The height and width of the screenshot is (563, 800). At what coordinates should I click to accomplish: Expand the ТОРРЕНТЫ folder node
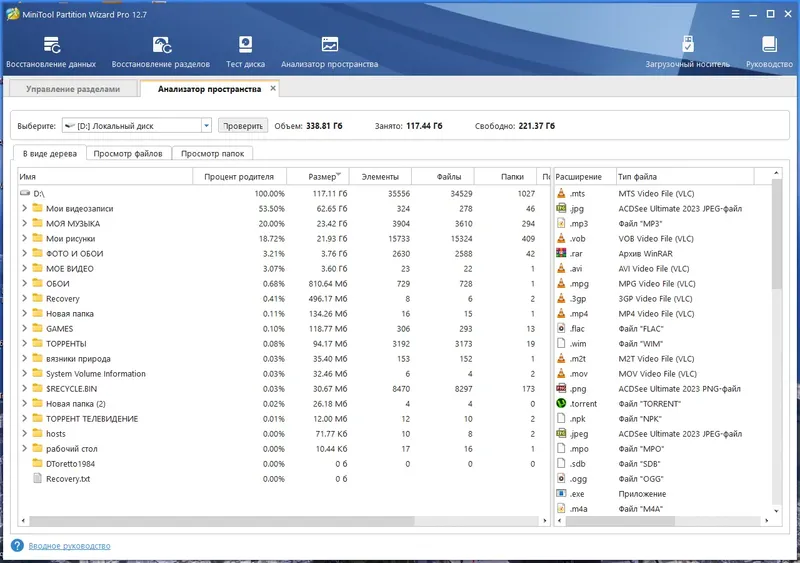click(x=24, y=344)
